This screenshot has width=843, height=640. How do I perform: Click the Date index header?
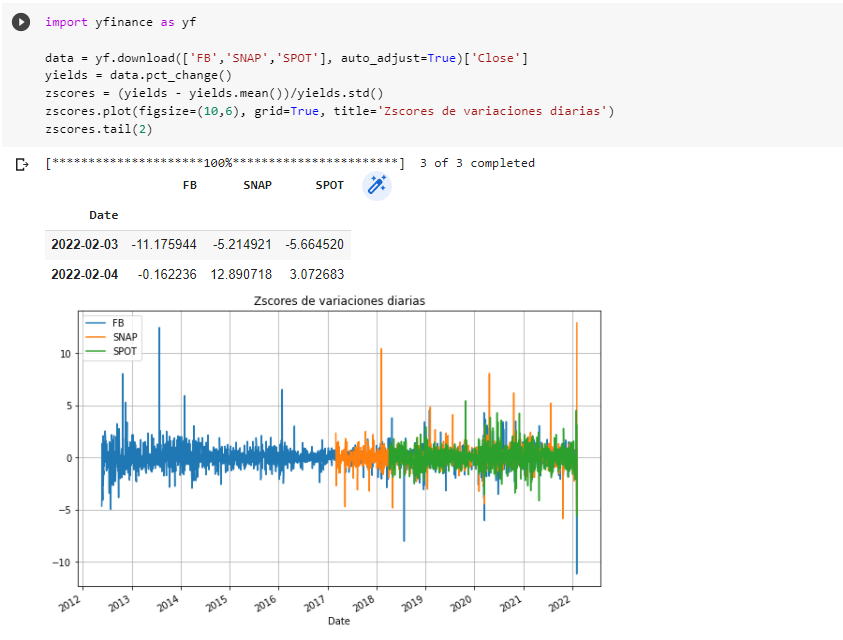pos(103,215)
